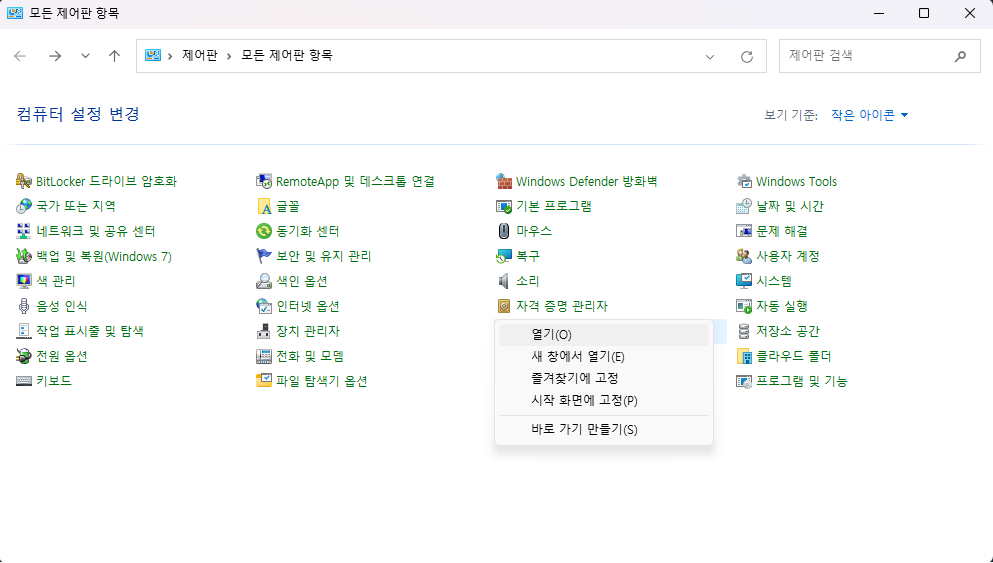This screenshot has width=993, height=563.
Task: Click the 클라우드 폴더 icon
Action: (743, 357)
